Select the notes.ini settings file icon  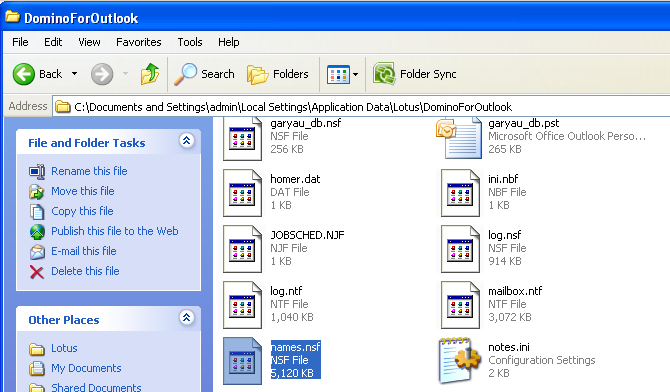[x=460, y=360]
